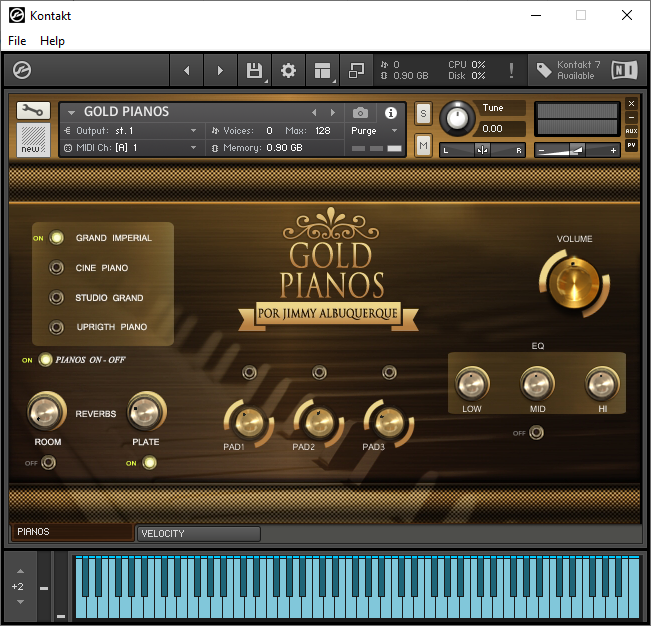The height and width of the screenshot is (626, 651).
Task: Select next preset in Gold Pianos header
Action: click(333, 112)
